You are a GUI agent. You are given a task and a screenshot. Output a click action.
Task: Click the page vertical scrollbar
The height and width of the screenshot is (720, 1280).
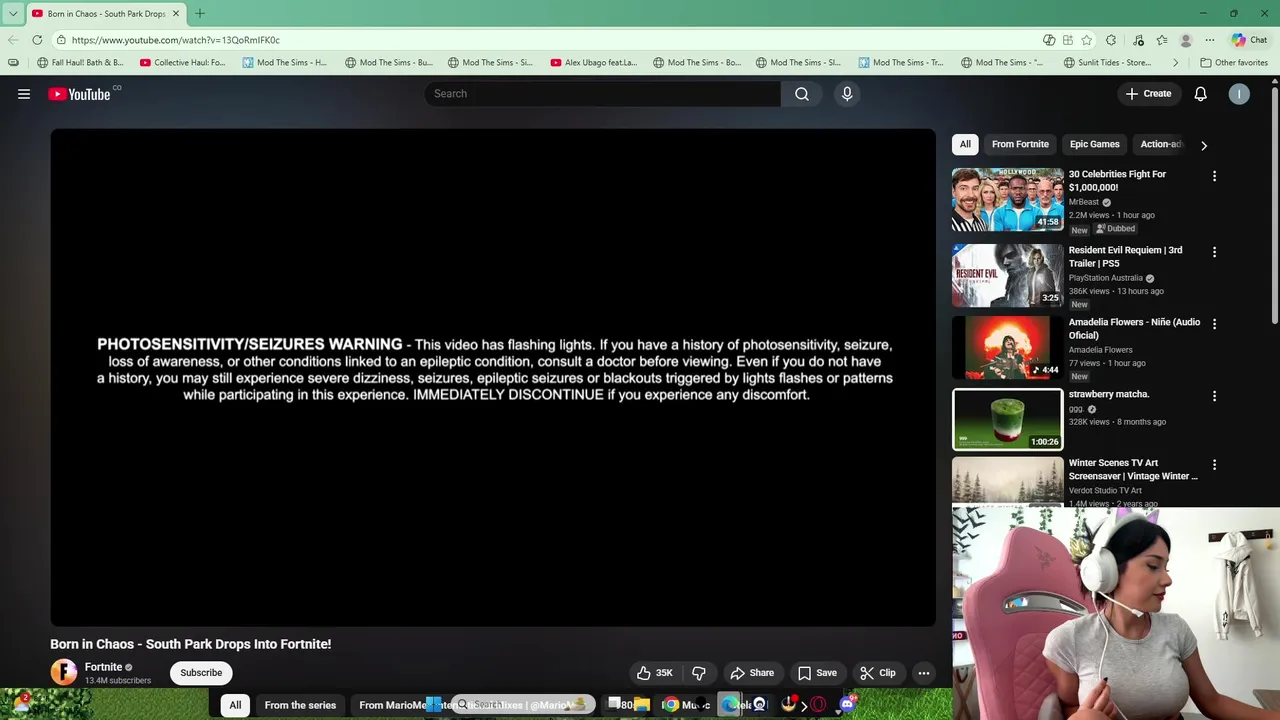pyautogui.click(x=1274, y=205)
